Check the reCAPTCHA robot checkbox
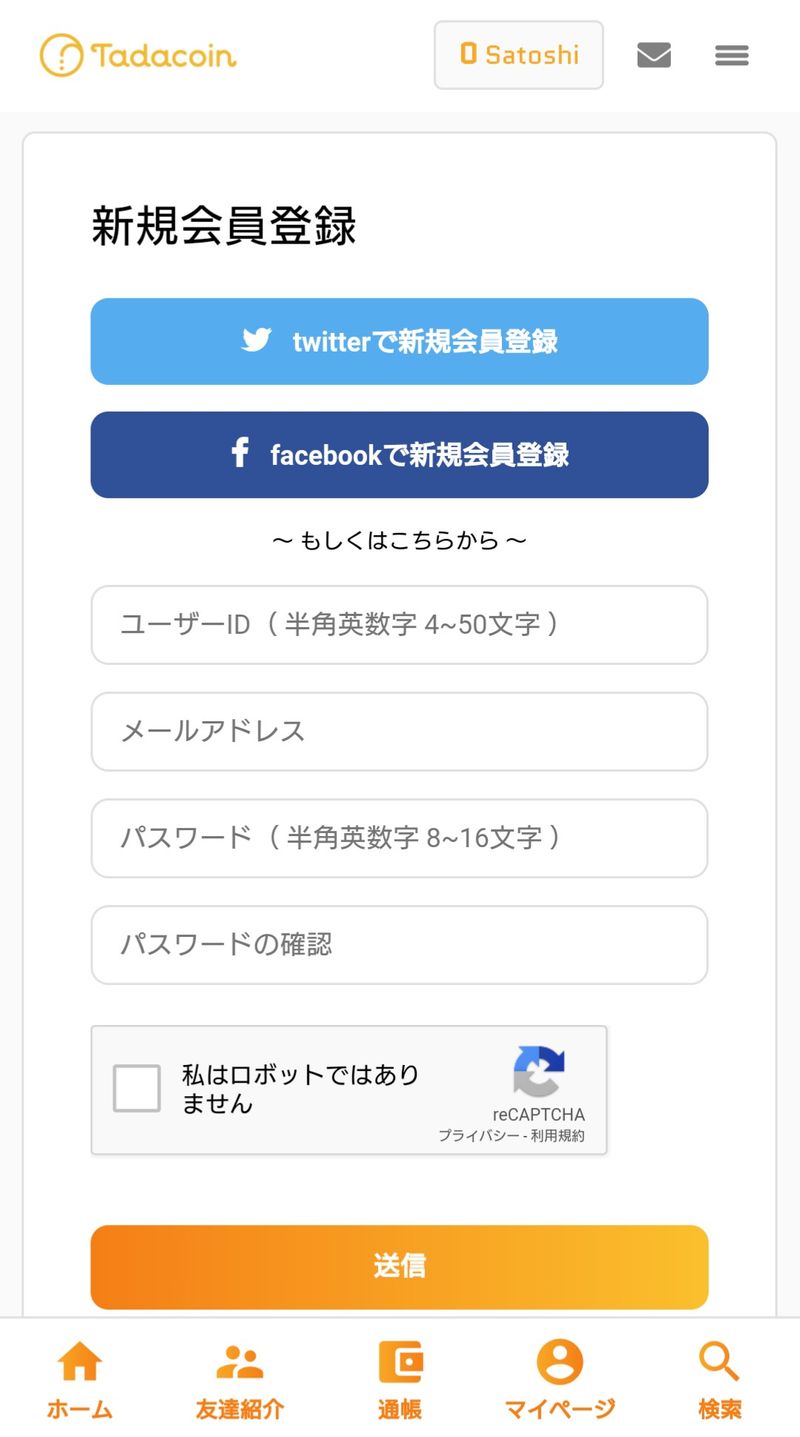This screenshot has height=1437, width=800. pyautogui.click(x=137, y=1088)
